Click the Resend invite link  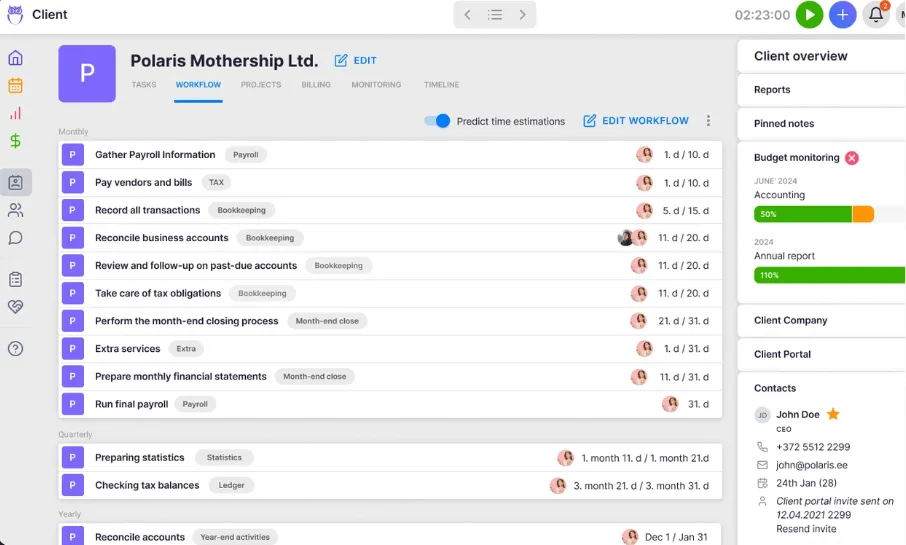[x=806, y=529]
